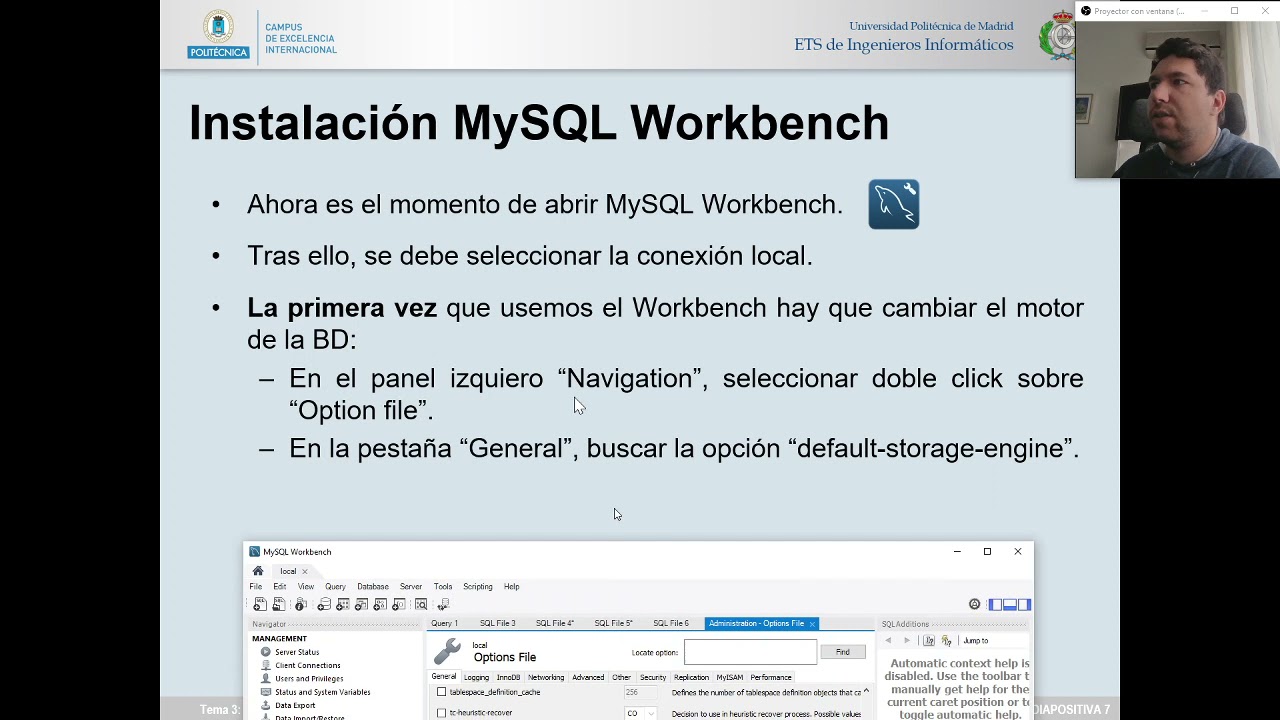Switch to the Query 1 tab
Screen dimensions: 1280x720
[x=445, y=623]
